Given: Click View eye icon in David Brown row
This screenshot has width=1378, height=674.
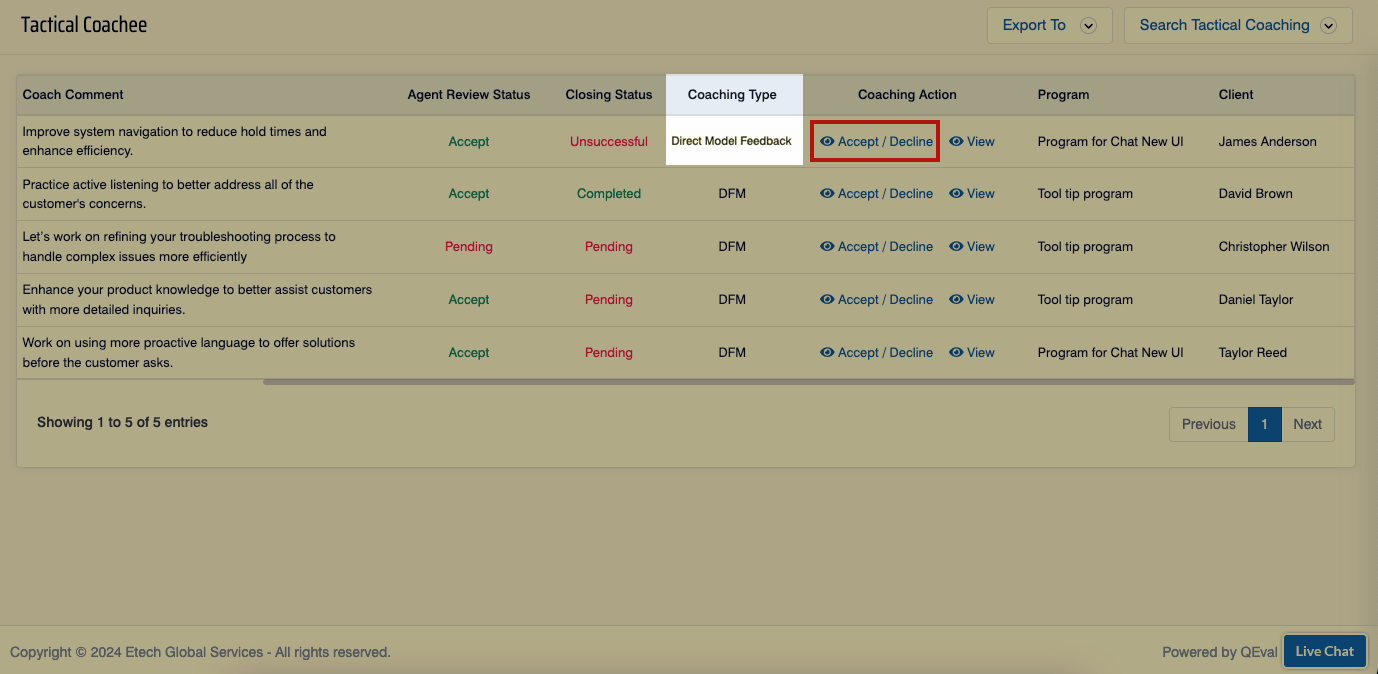Looking at the screenshot, I should (956, 194).
